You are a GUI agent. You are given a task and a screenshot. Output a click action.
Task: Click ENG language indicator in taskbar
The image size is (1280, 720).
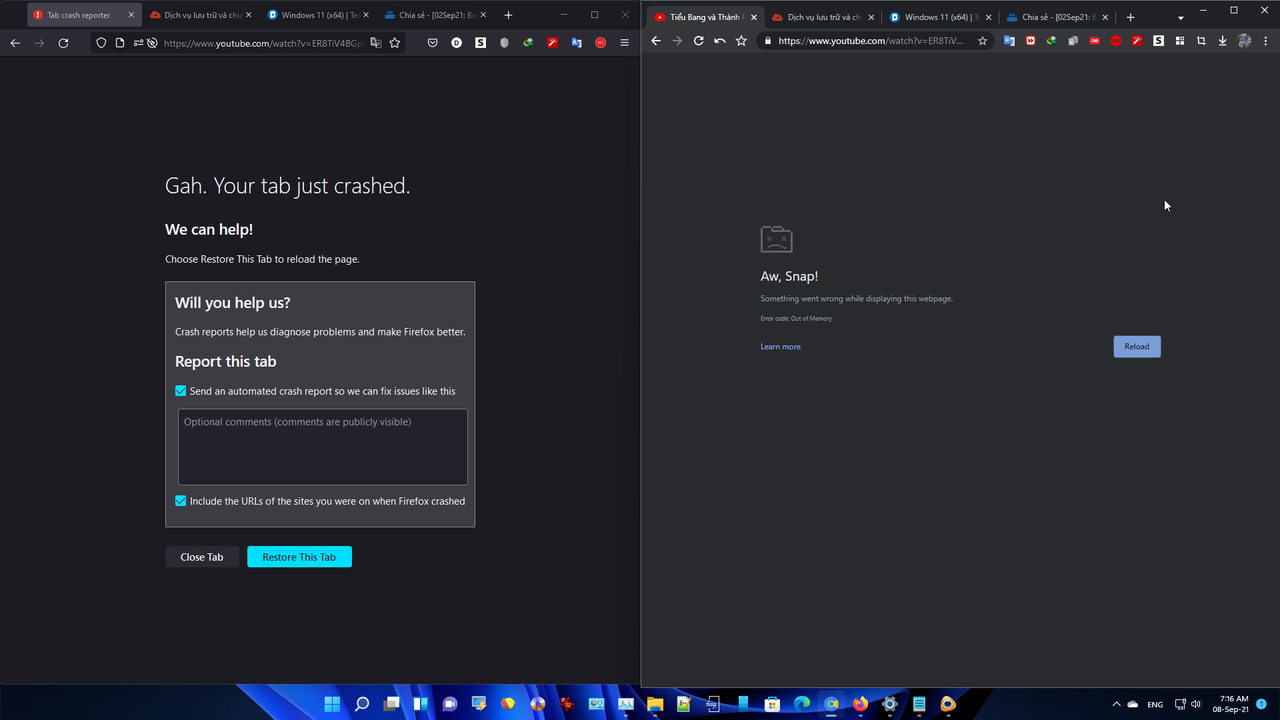point(1155,705)
